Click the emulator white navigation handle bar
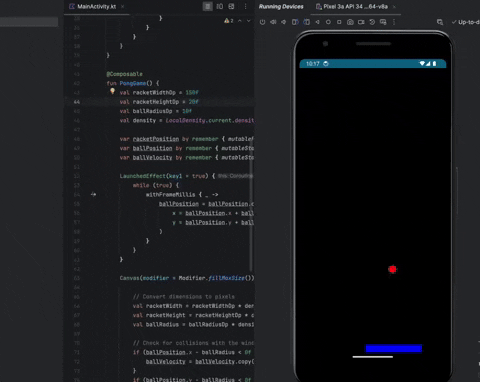480x382 pixels. tap(373, 357)
